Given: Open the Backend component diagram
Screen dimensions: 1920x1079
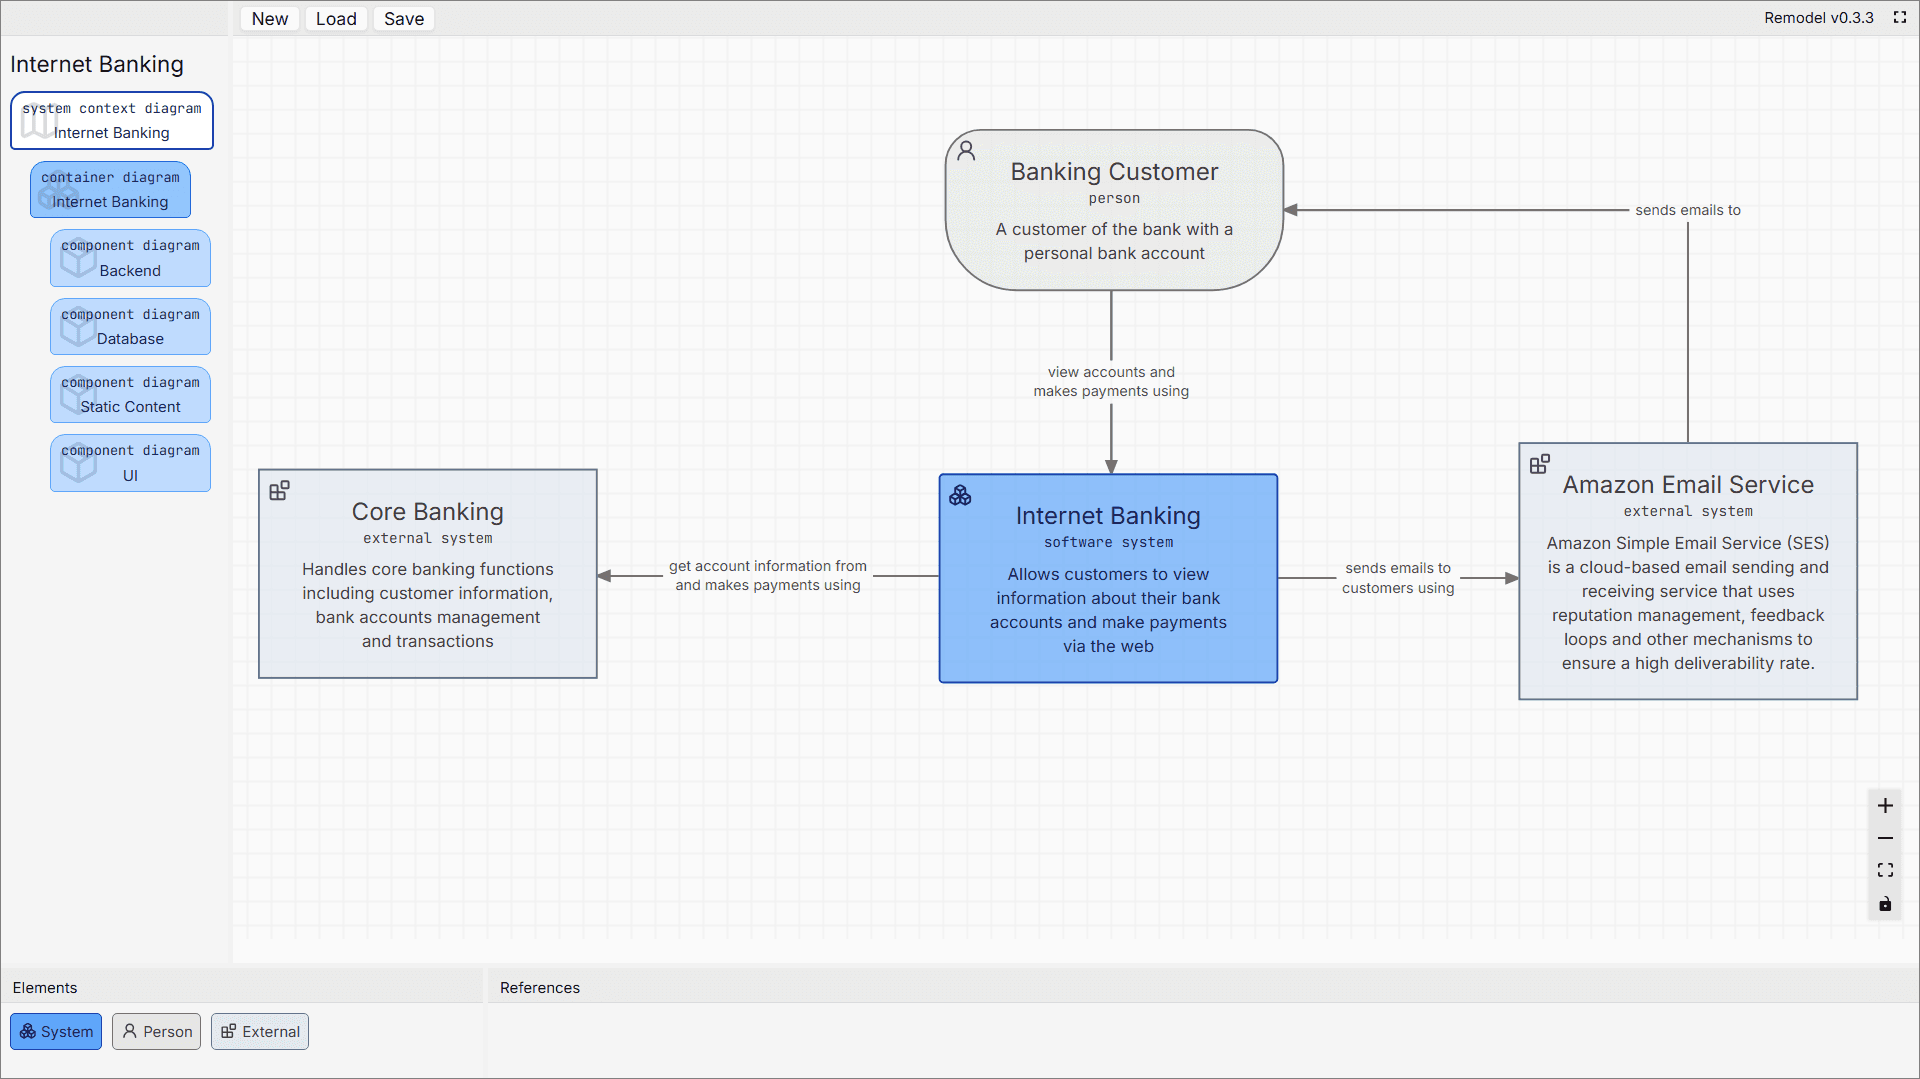Looking at the screenshot, I should (x=130, y=258).
